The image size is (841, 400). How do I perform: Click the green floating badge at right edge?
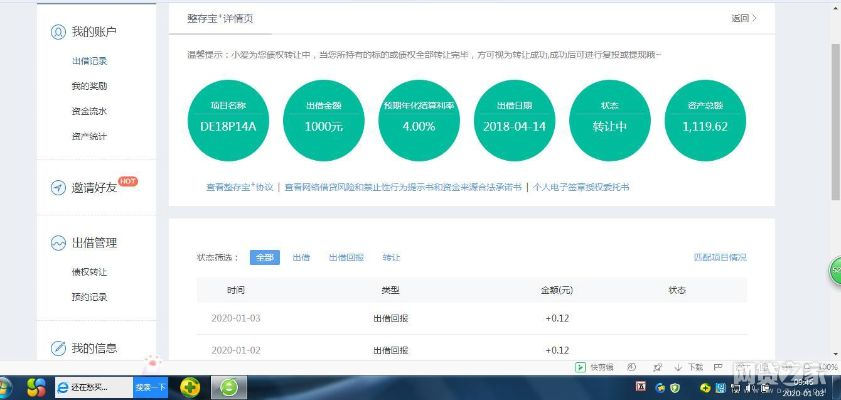(835, 270)
